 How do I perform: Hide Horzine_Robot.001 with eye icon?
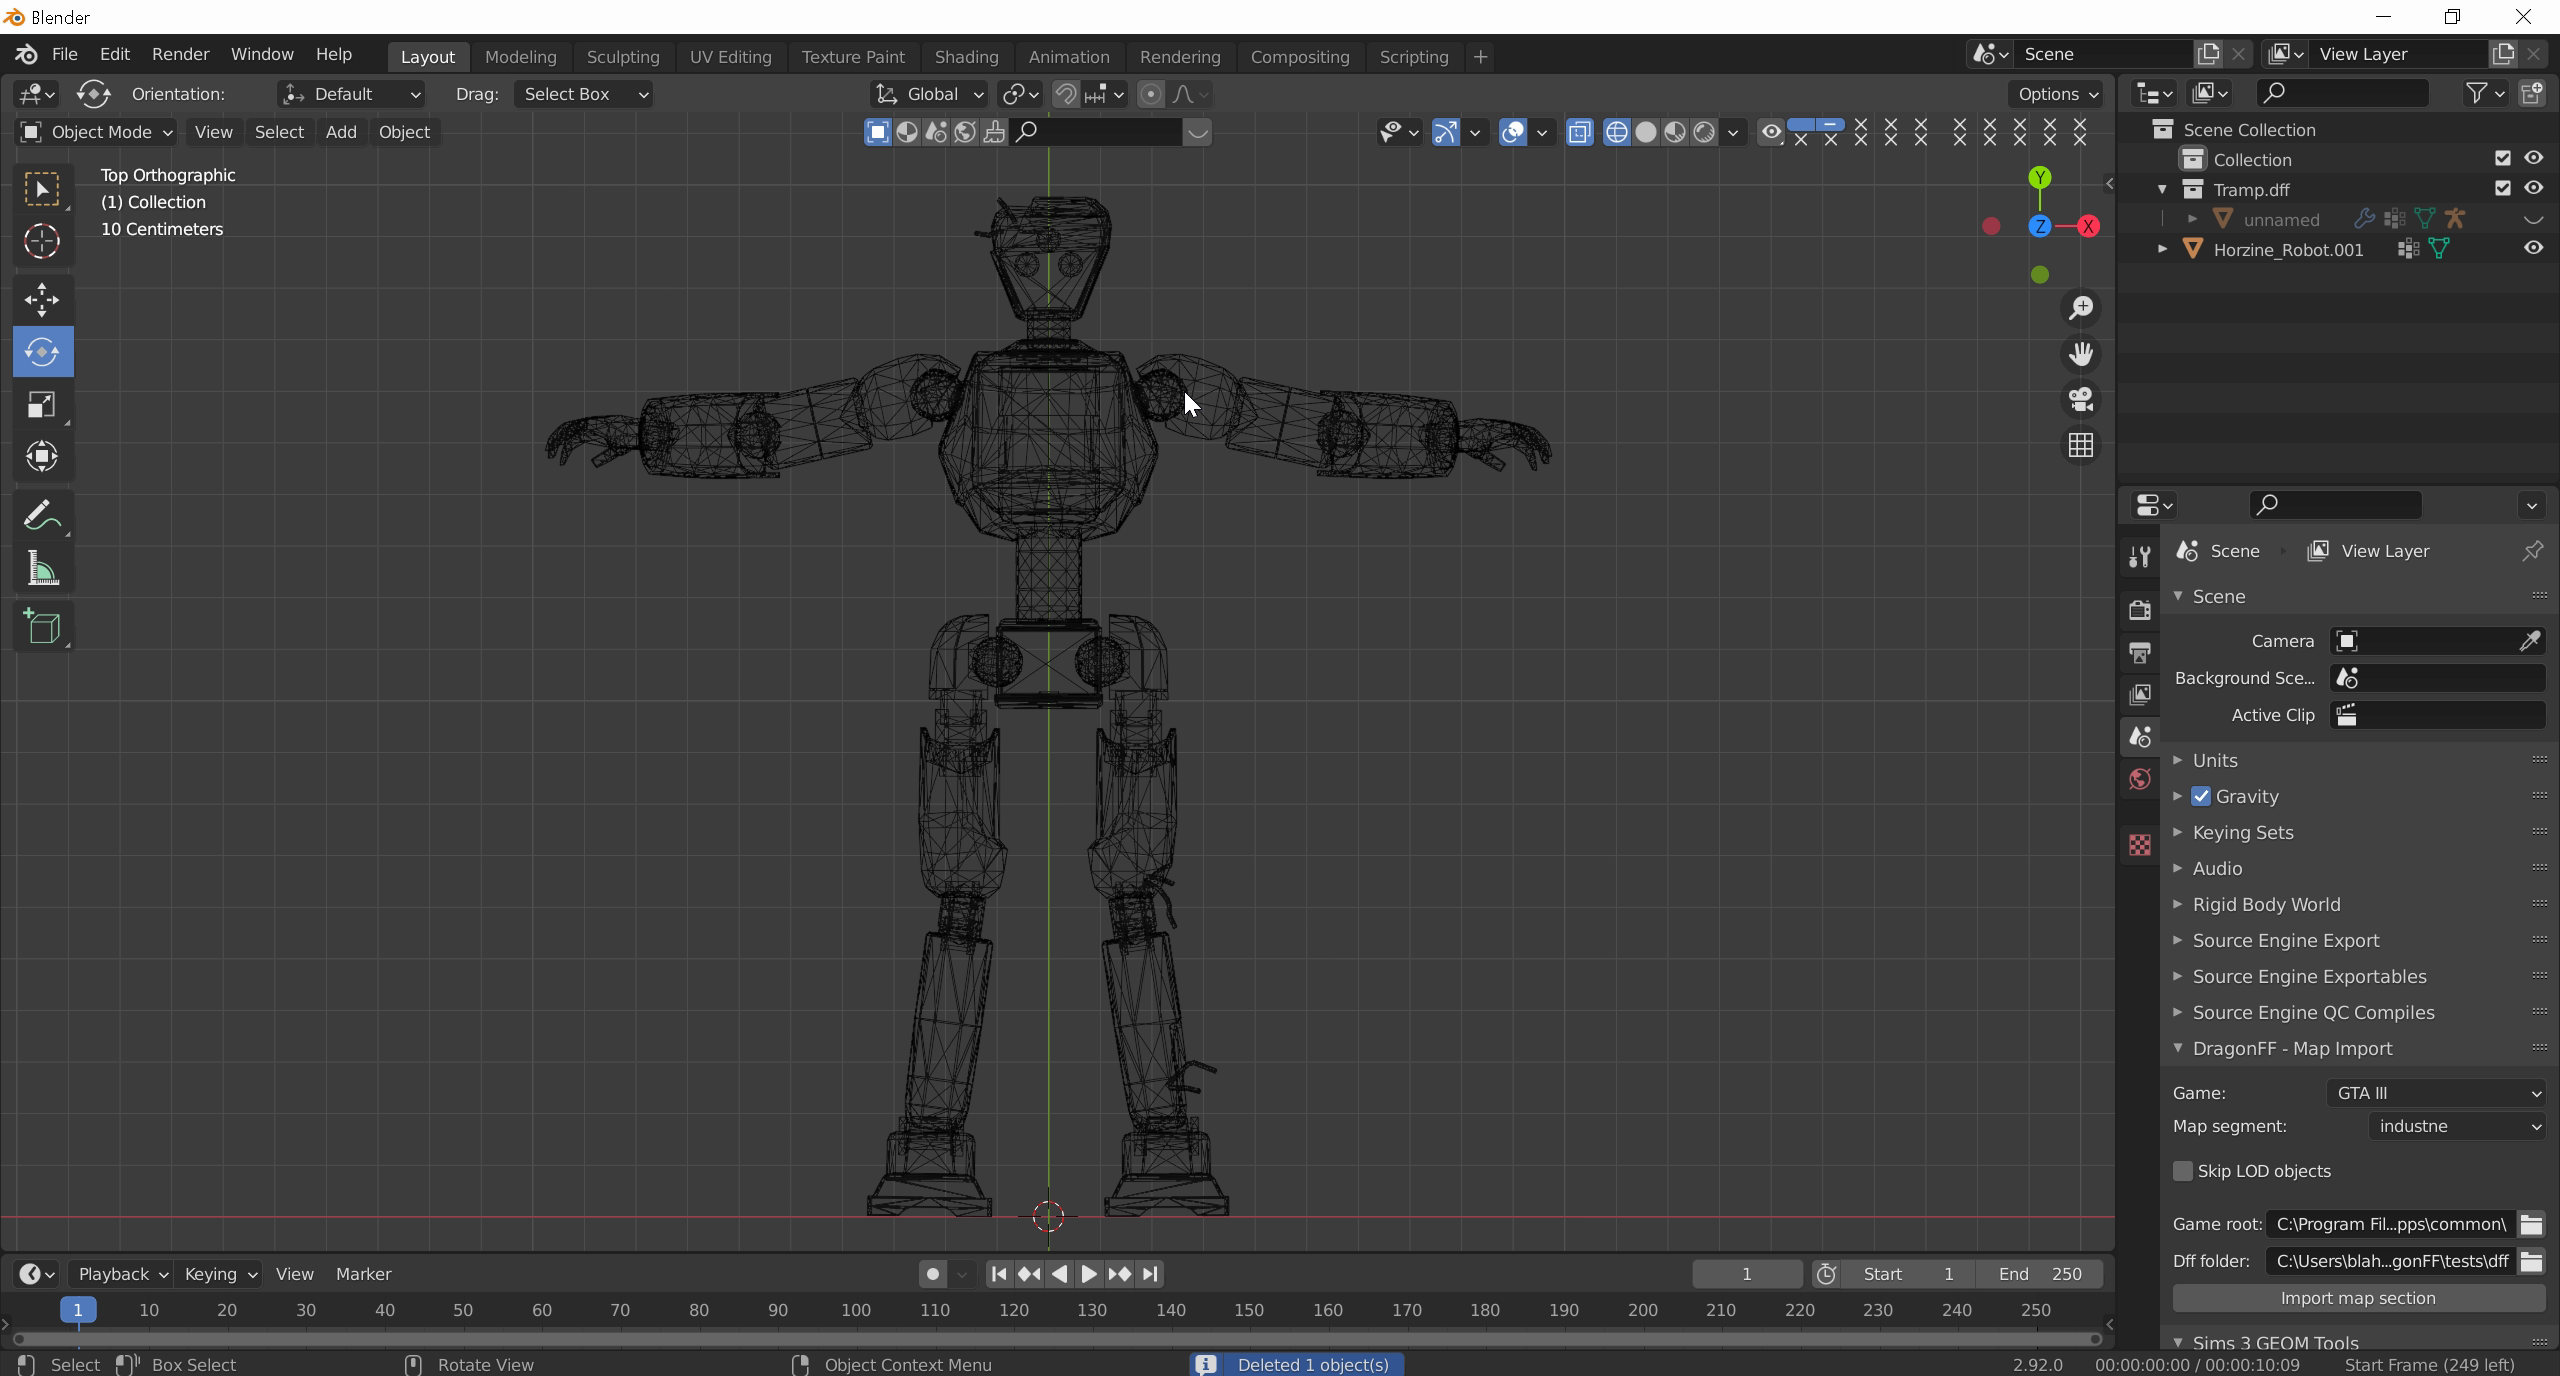[x=2533, y=249]
